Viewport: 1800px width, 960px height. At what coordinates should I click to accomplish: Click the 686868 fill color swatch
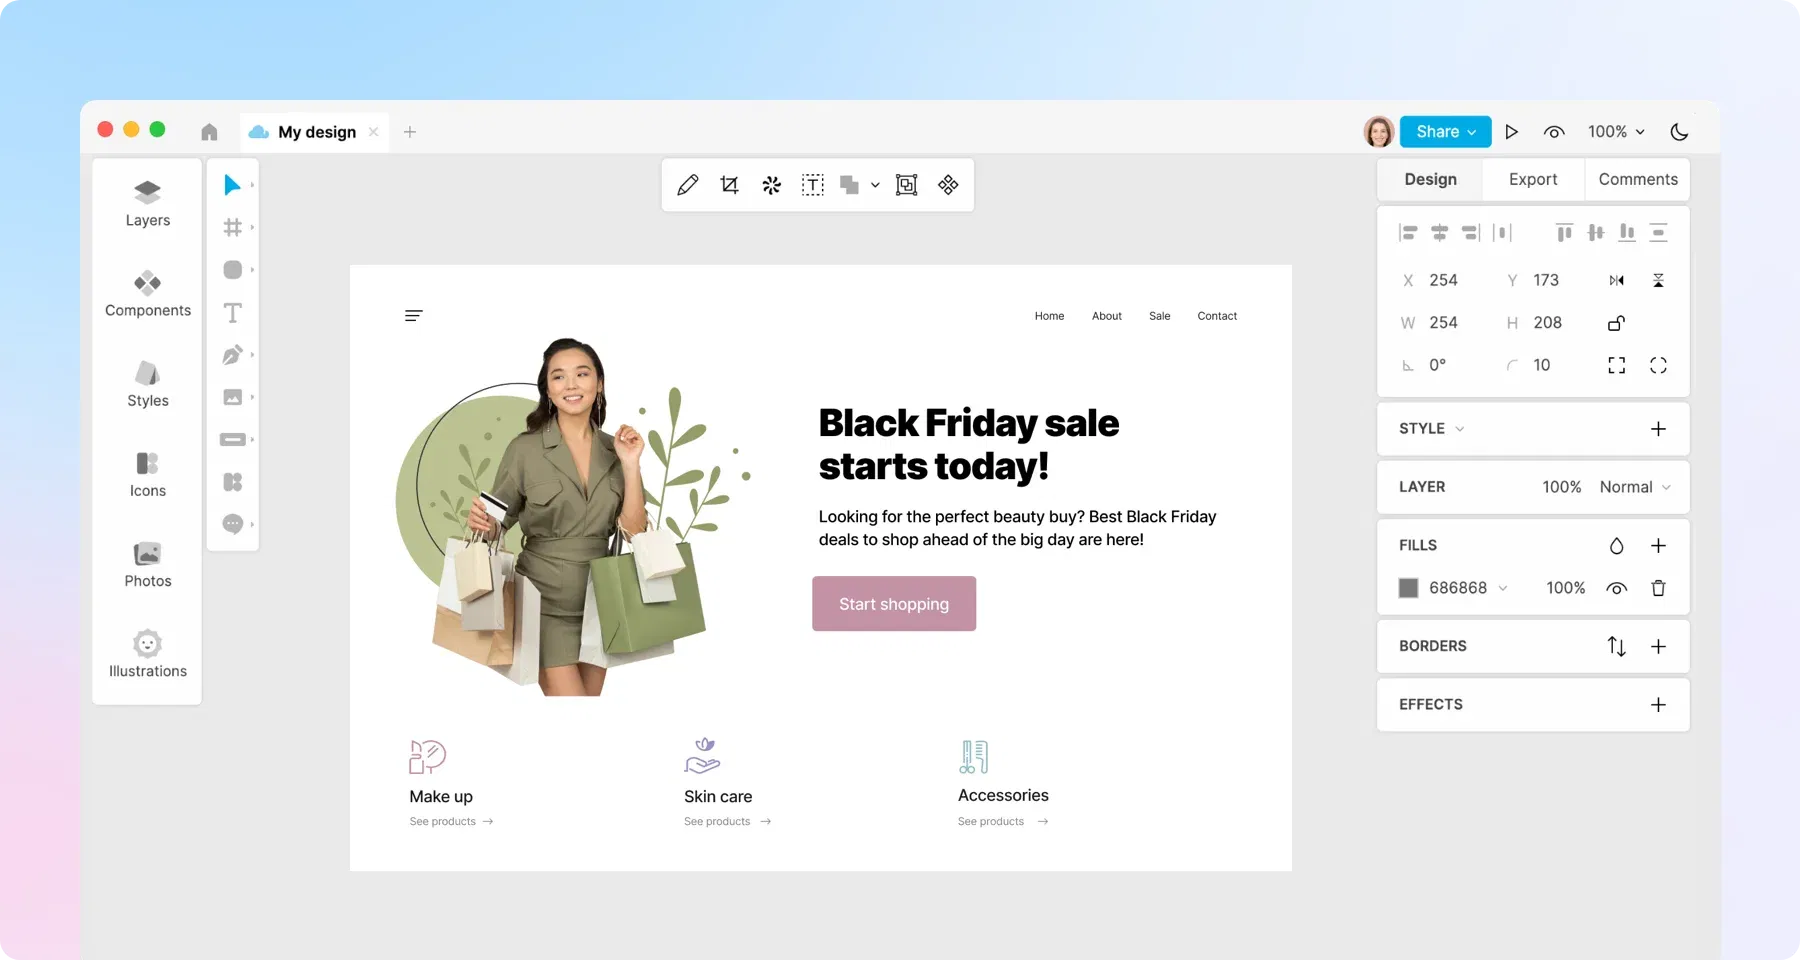[x=1408, y=588]
